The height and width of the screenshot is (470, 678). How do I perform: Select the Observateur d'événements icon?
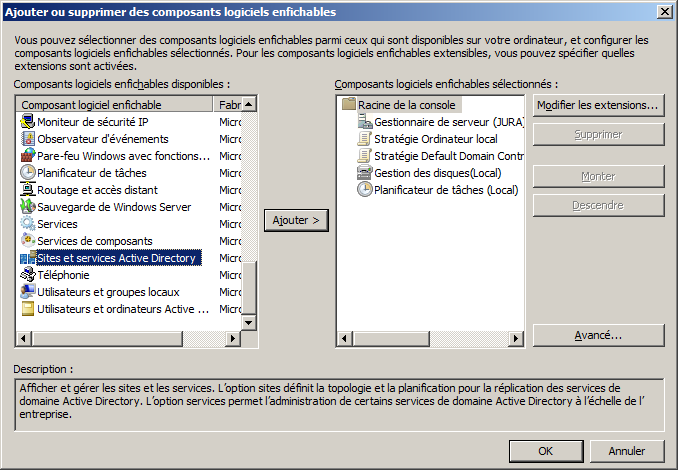(x=28, y=139)
